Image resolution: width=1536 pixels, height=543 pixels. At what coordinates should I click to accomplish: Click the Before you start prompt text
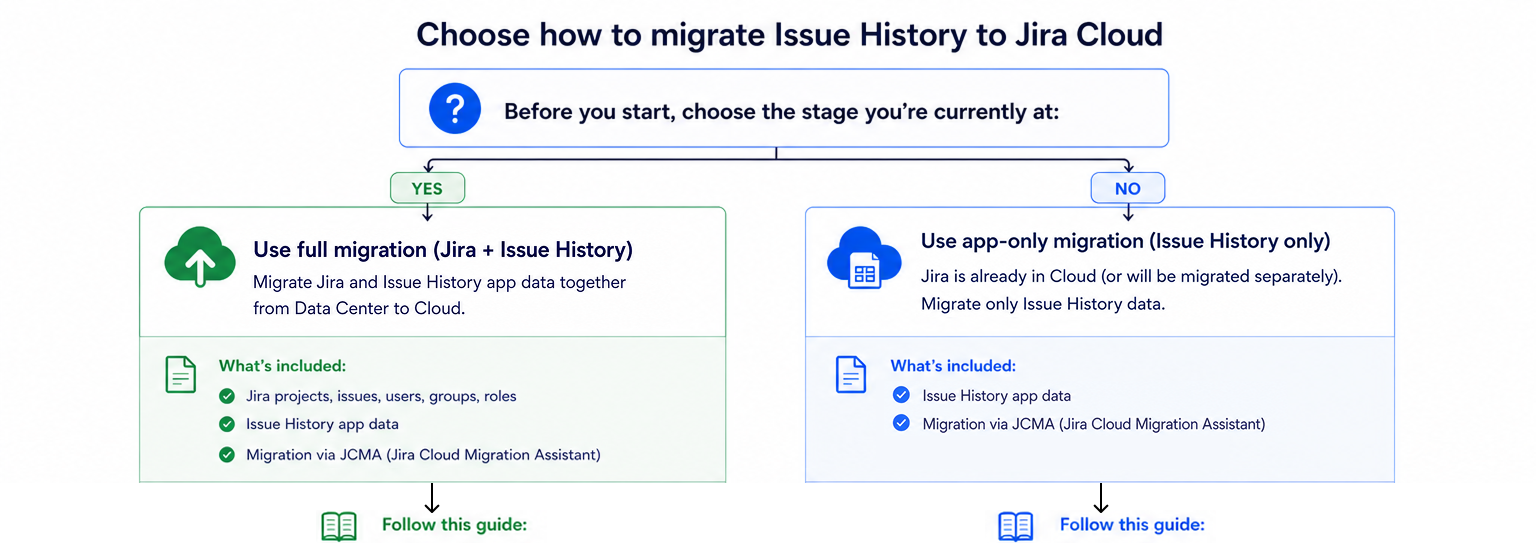tap(781, 111)
